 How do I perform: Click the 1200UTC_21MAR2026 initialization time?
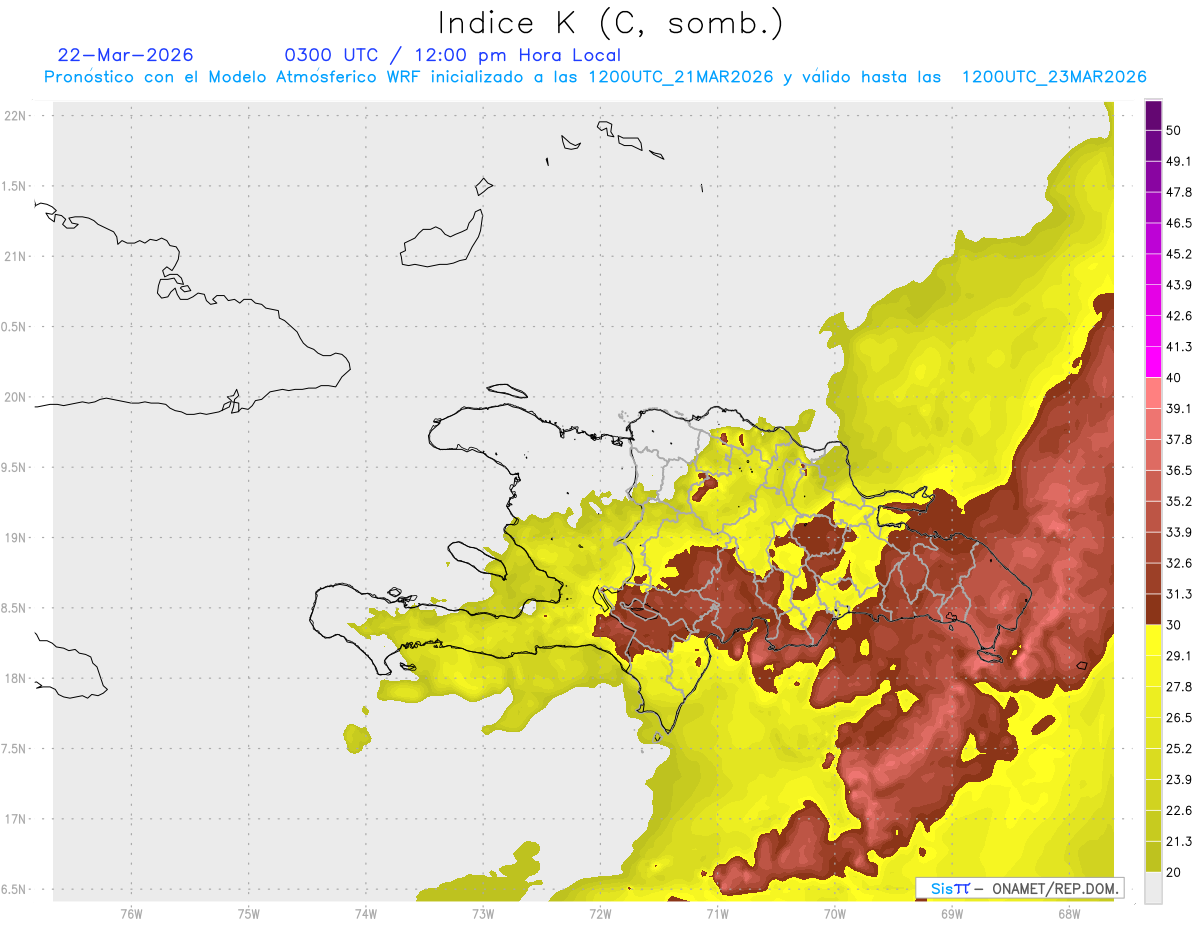tap(681, 77)
